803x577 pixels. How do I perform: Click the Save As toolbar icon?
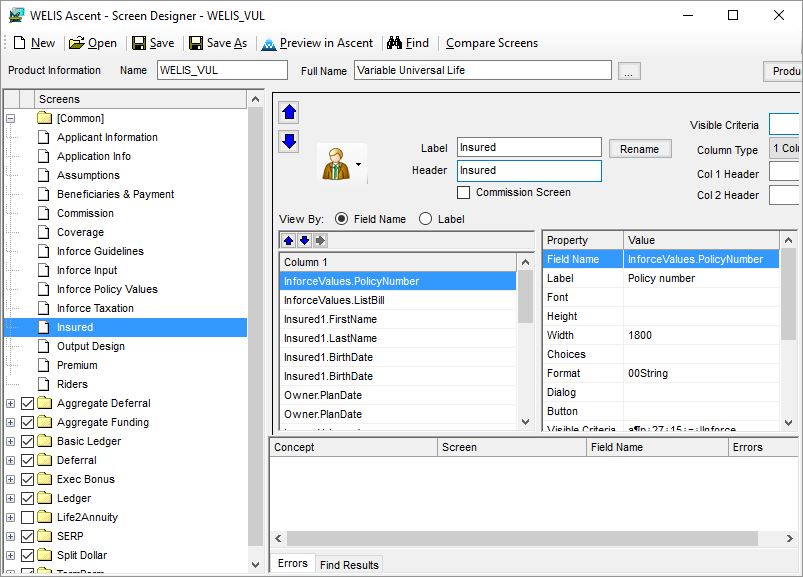point(196,43)
